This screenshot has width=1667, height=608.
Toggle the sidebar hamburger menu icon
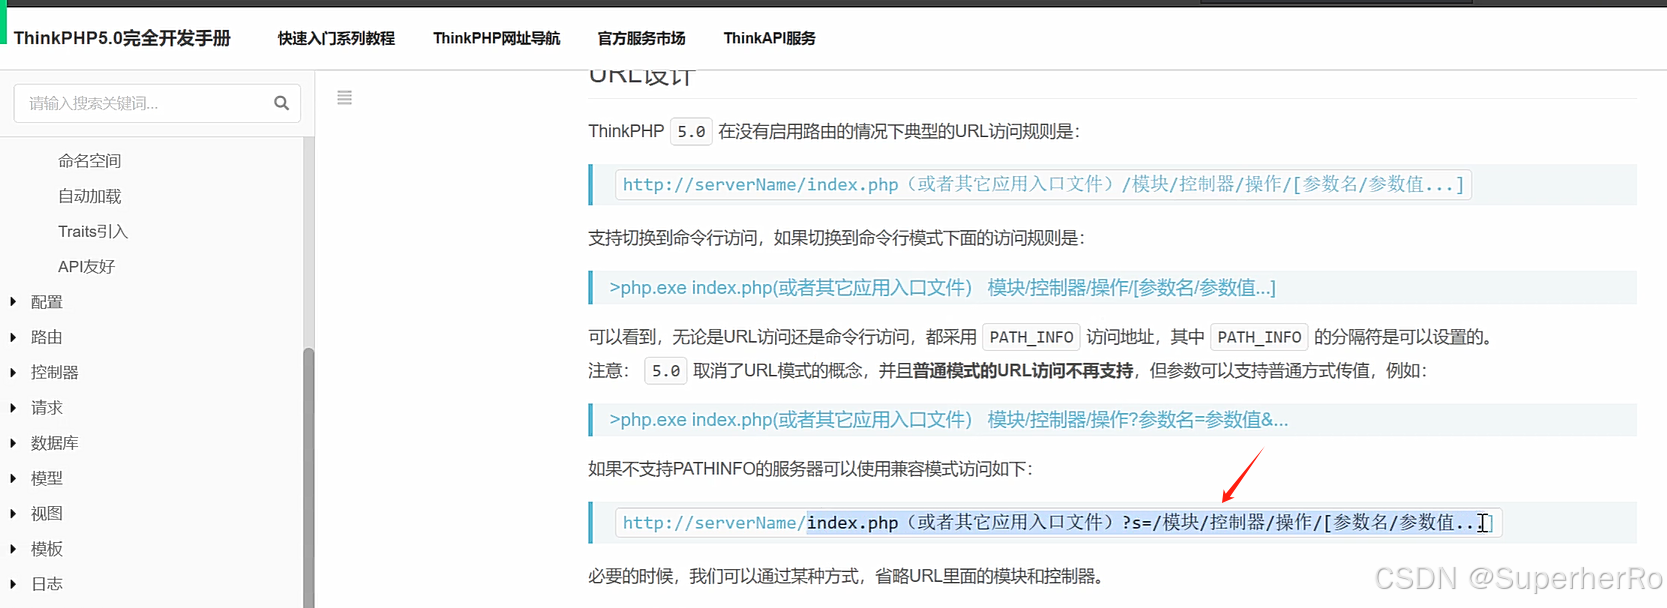tap(344, 98)
